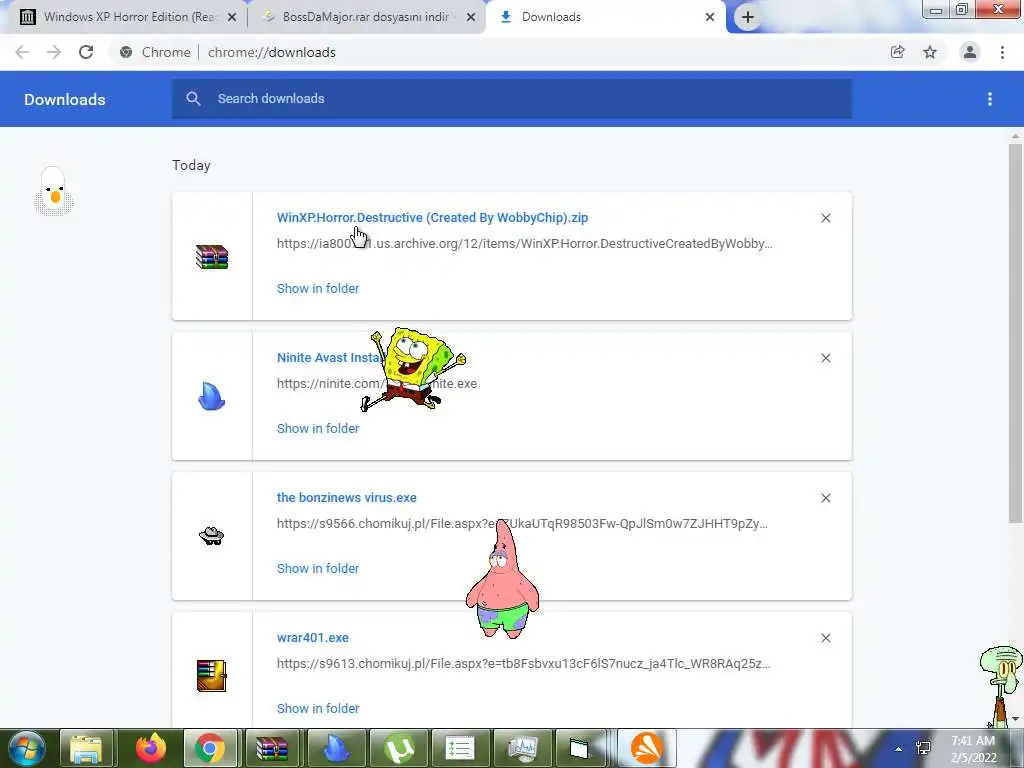This screenshot has width=1024, height=768.
Task: Click the white goose on the page
Action: pyautogui.click(x=54, y=190)
